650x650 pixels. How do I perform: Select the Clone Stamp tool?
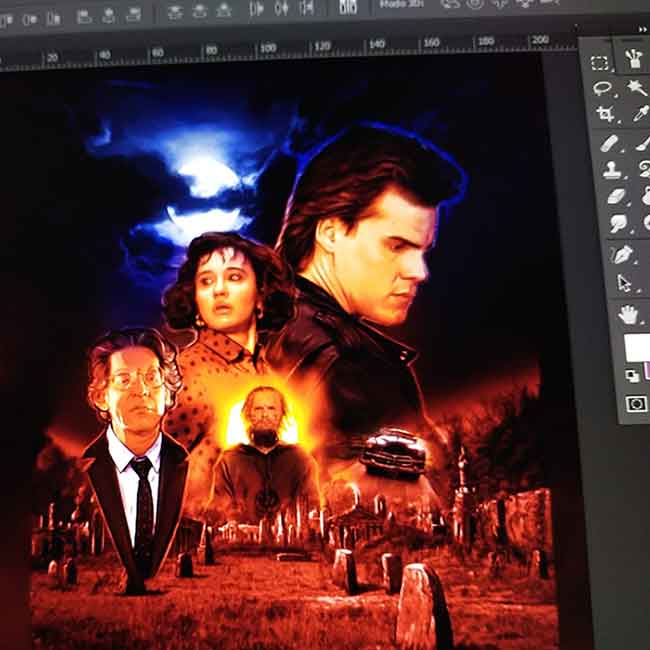click(x=611, y=170)
